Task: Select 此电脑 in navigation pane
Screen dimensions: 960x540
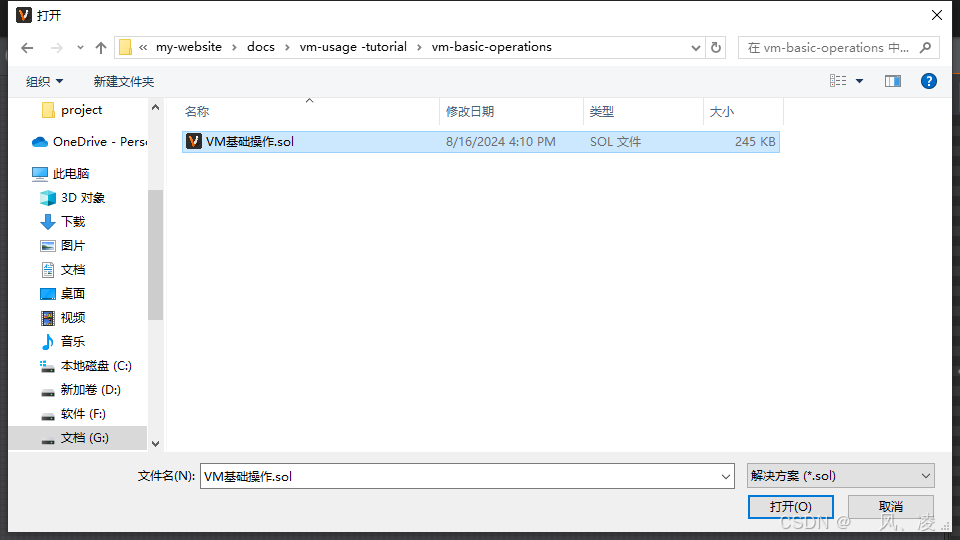Action: coord(61,174)
